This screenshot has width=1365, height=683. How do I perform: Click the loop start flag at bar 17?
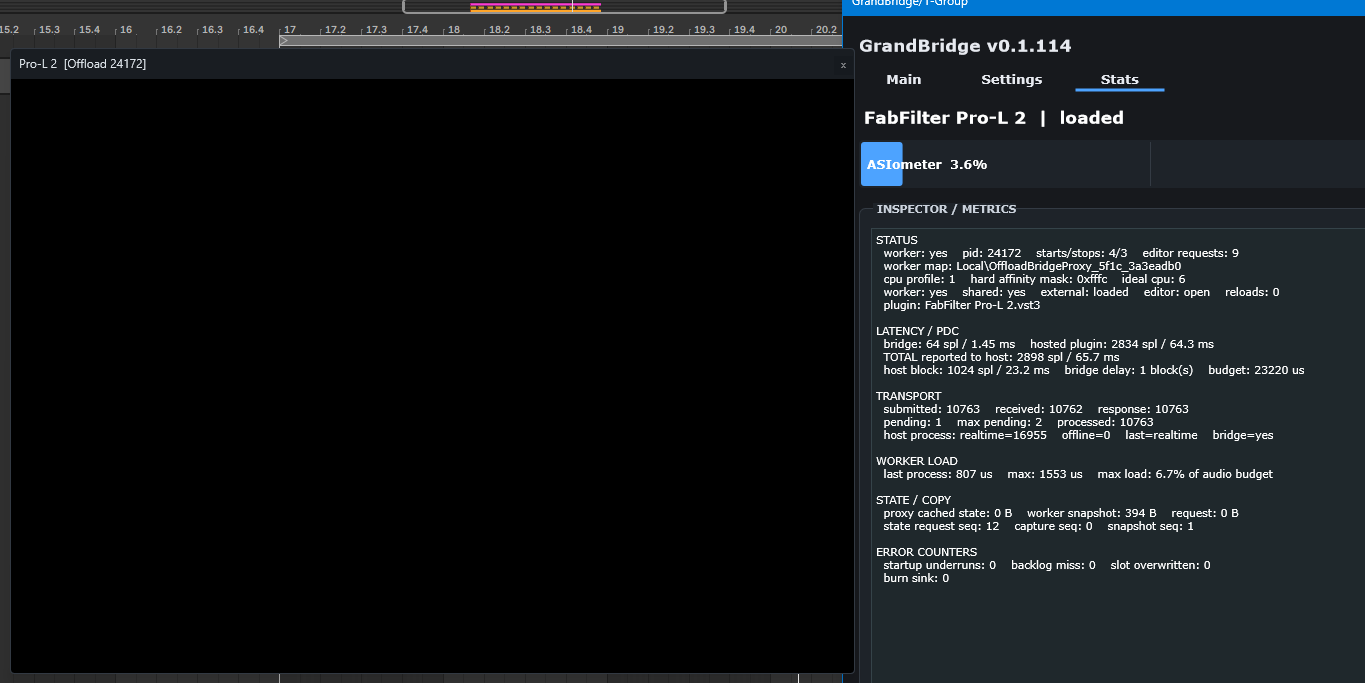(284, 41)
